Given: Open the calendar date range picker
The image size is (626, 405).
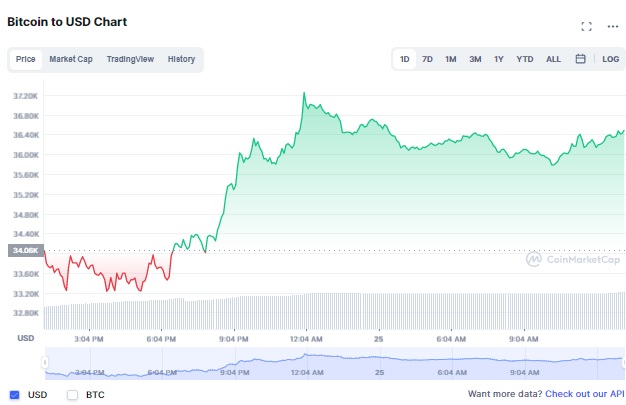Looking at the screenshot, I should point(580,59).
